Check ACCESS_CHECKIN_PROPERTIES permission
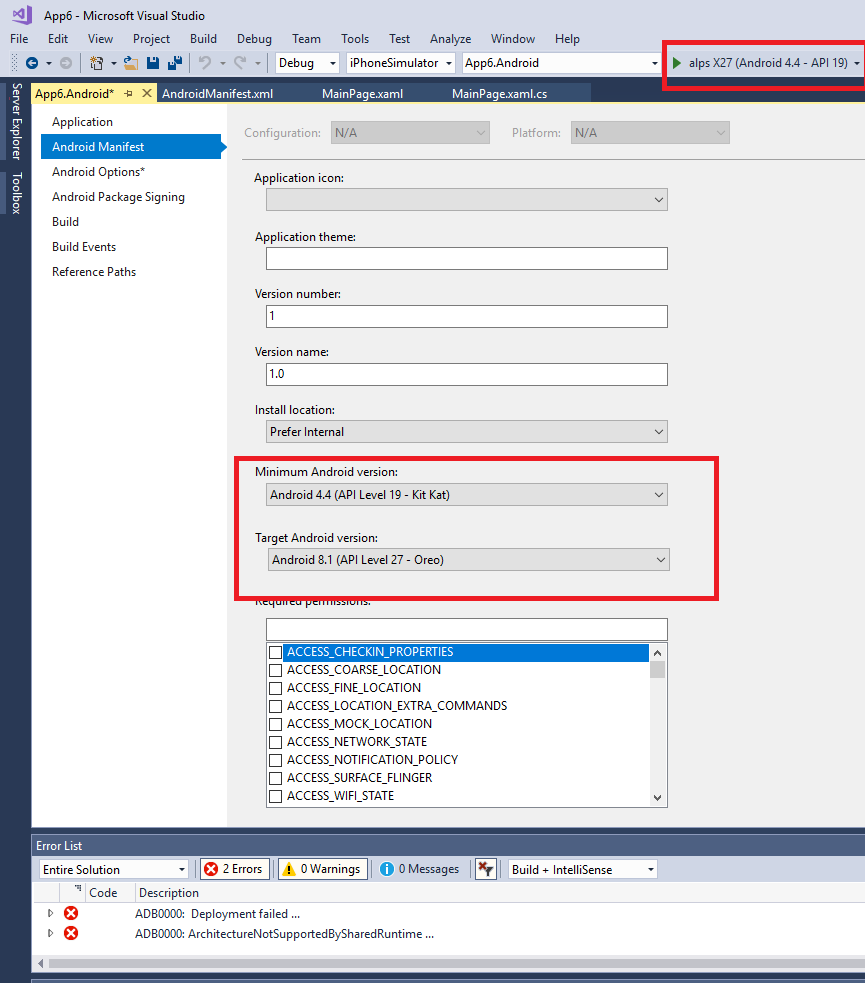This screenshot has width=865, height=983. 275,652
